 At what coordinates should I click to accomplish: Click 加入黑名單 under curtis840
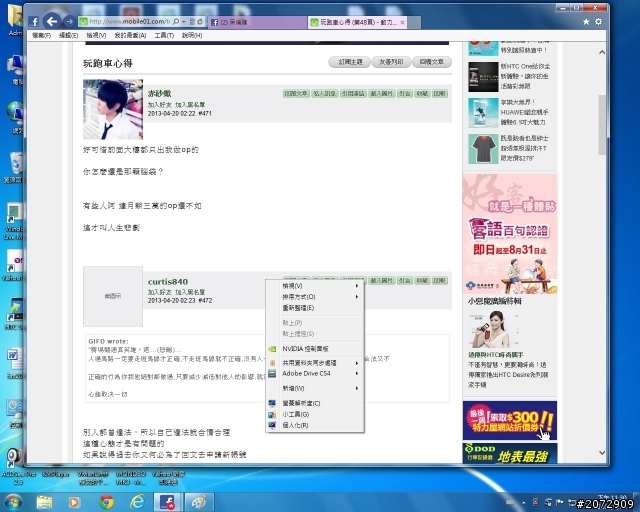point(190,292)
